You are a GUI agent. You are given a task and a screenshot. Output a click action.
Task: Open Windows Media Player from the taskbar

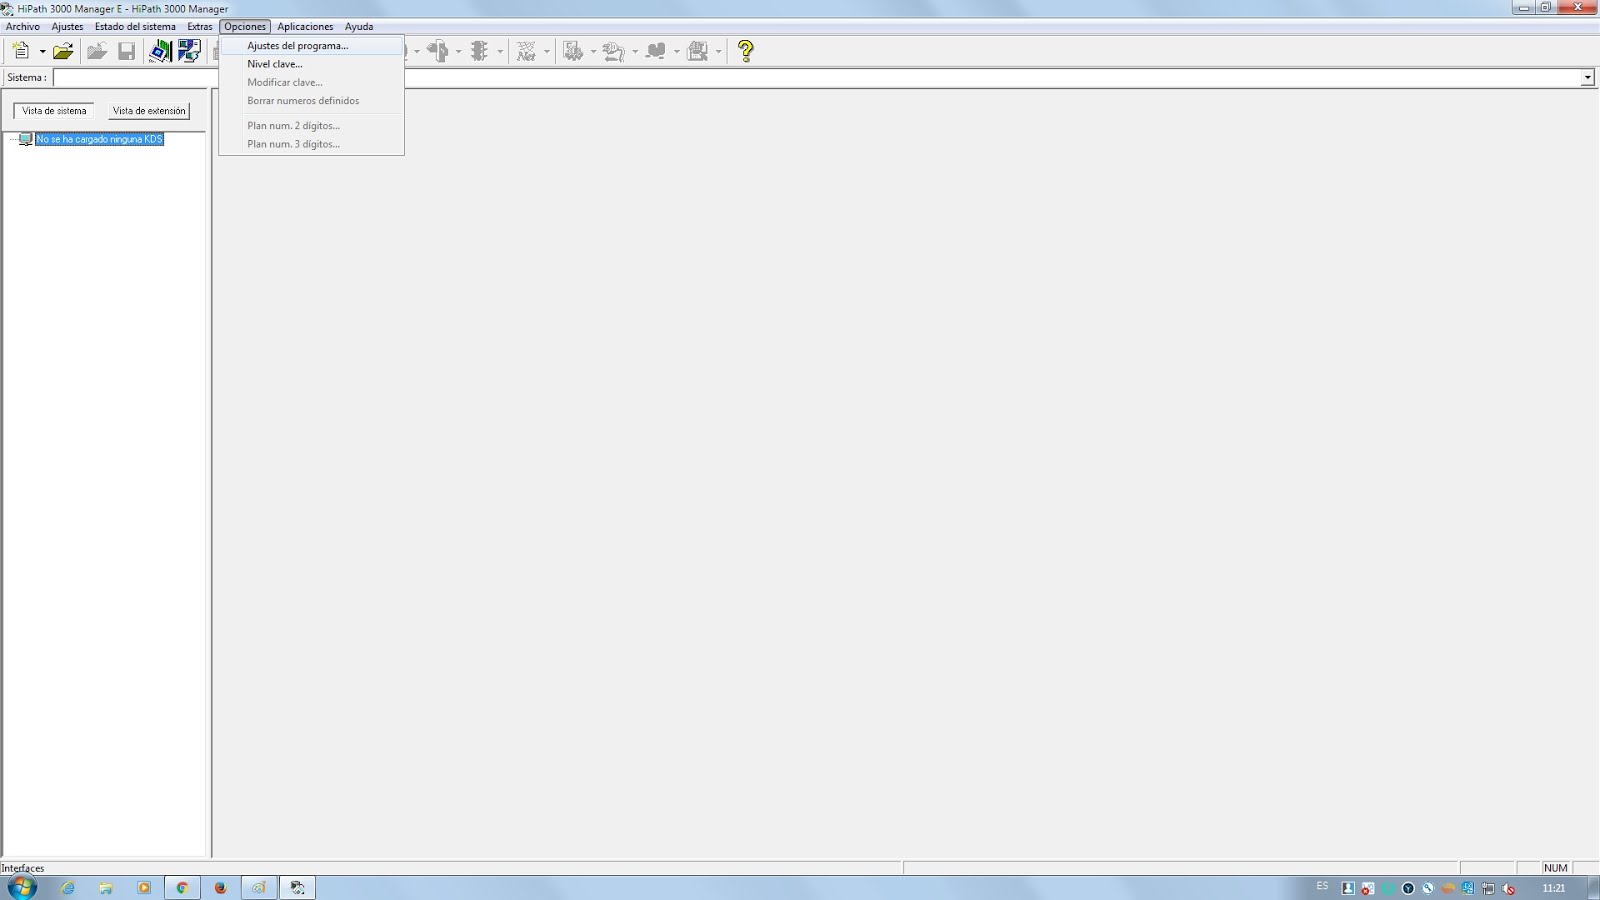[144, 888]
